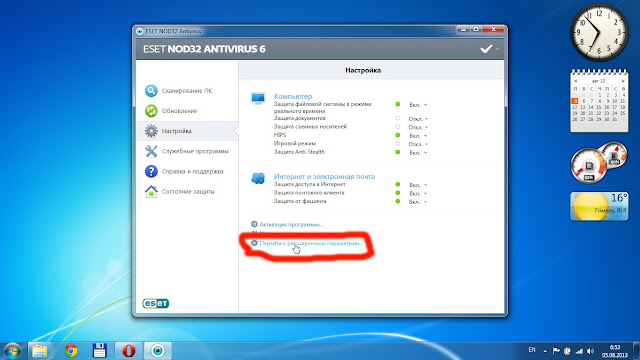The image size is (640, 360).
Task: Toggle Защита документов status indicator
Action: coord(398,118)
